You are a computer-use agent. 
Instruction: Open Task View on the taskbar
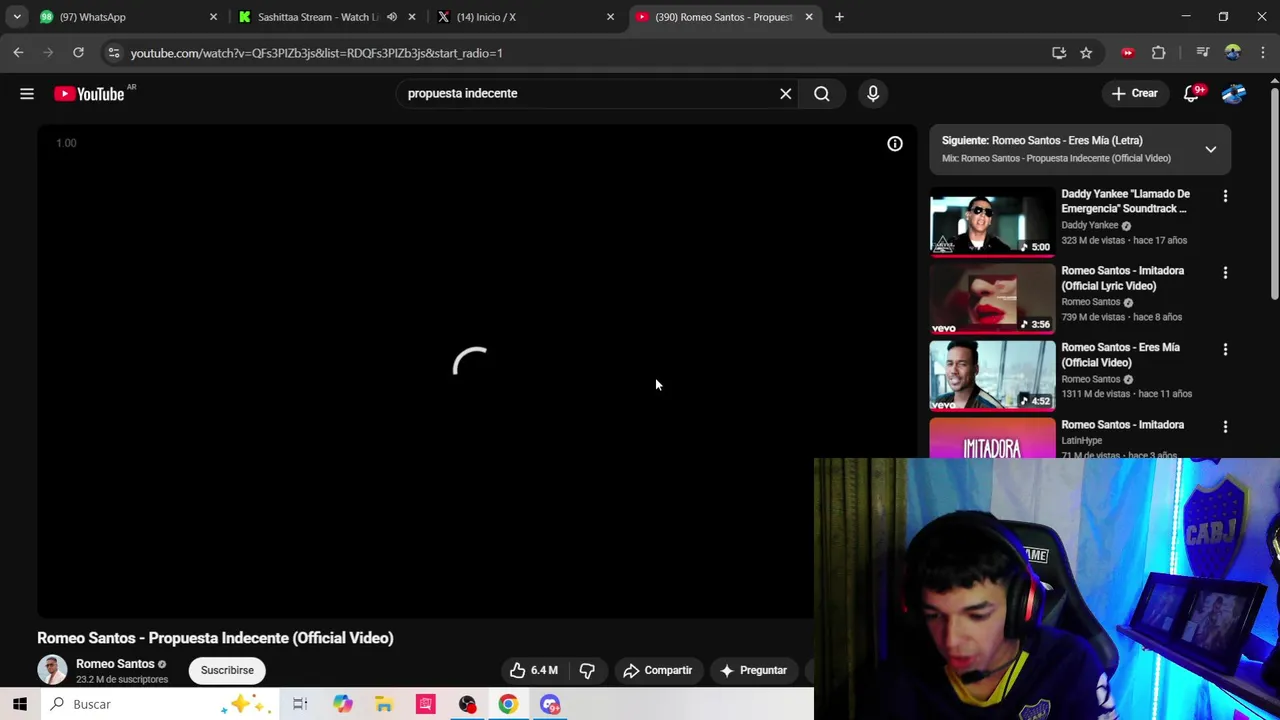[x=300, y=704]
